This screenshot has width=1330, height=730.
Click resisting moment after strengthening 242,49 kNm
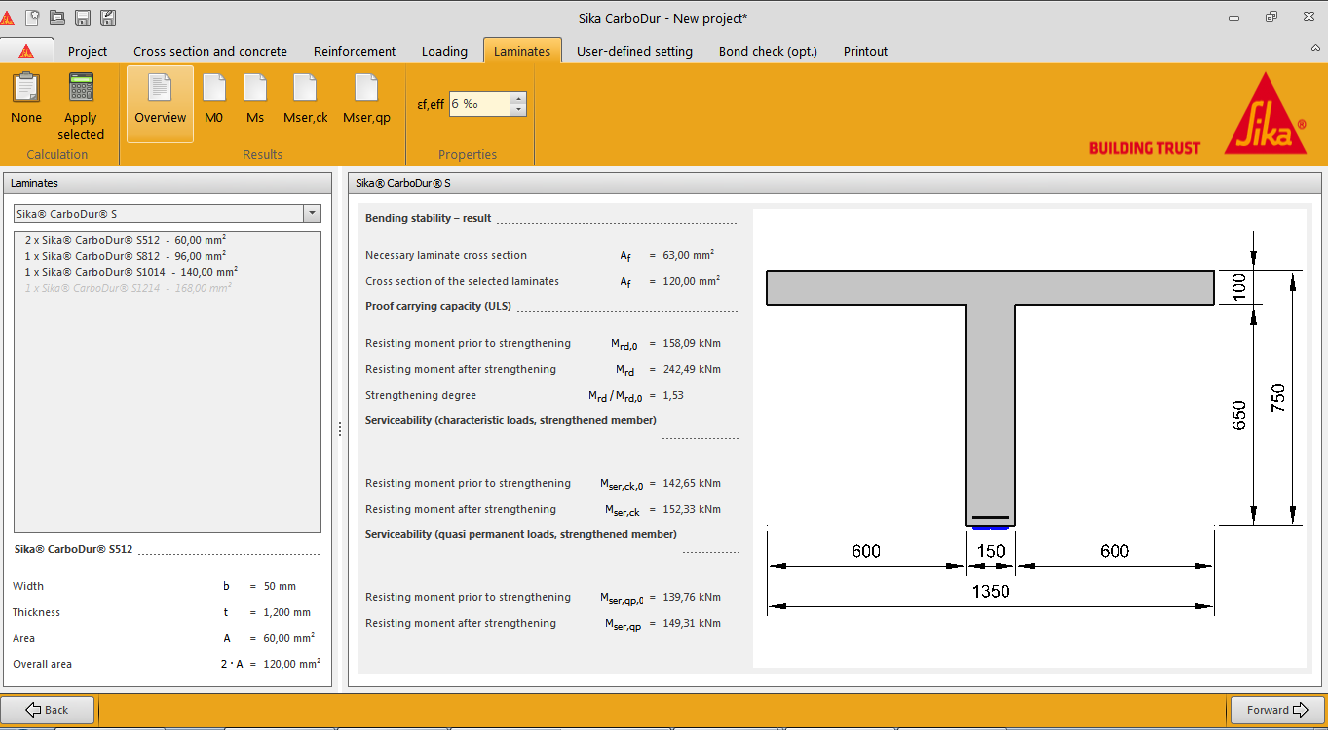click(691, 370)
